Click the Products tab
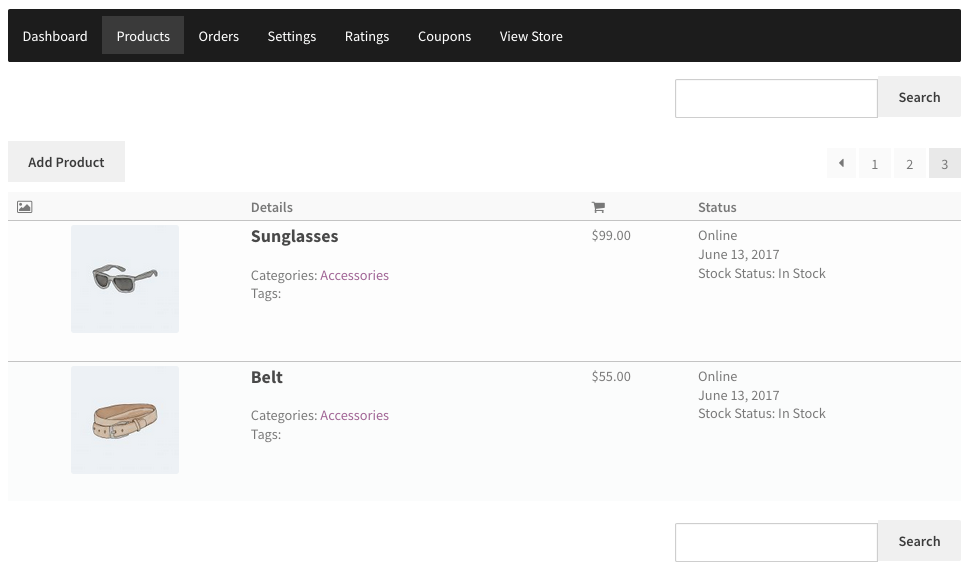 (143, 36)
